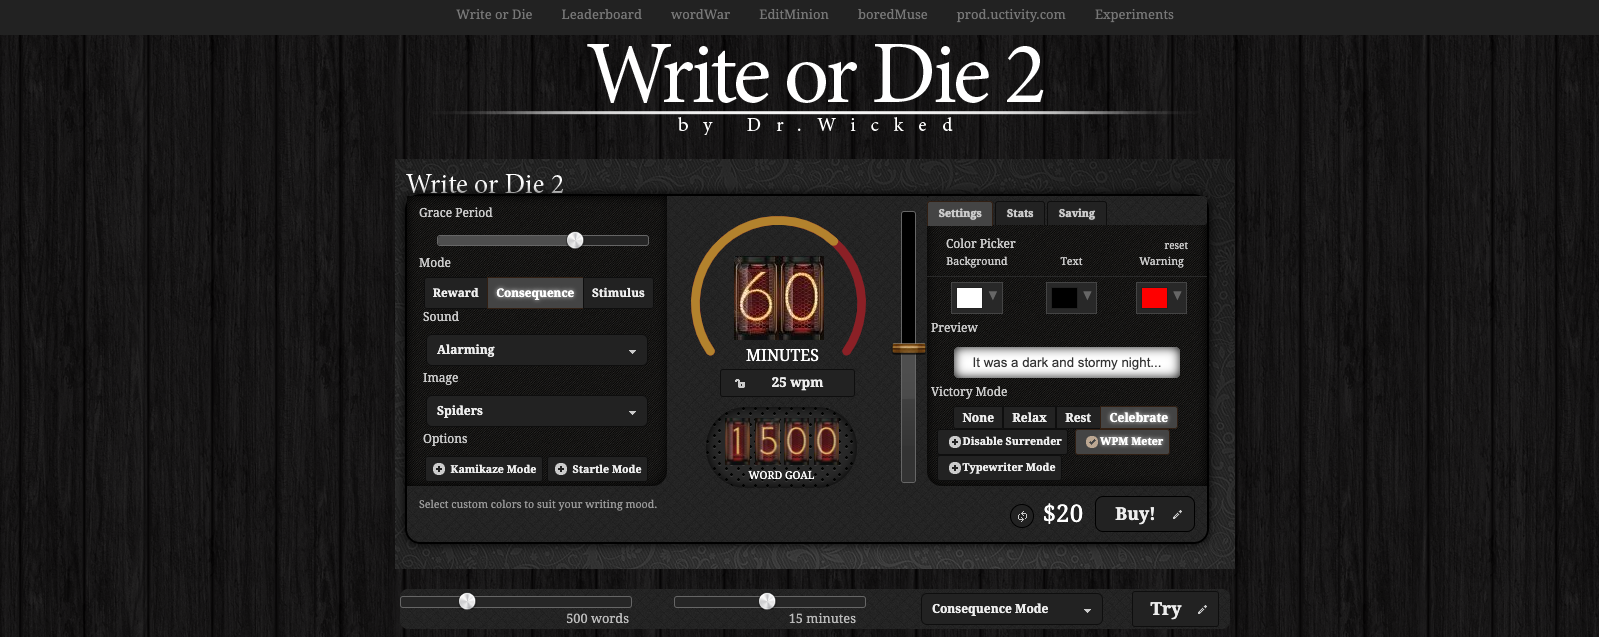1599x637 pixels.
Task: Select Reward mode
Action: coord(455,293)
